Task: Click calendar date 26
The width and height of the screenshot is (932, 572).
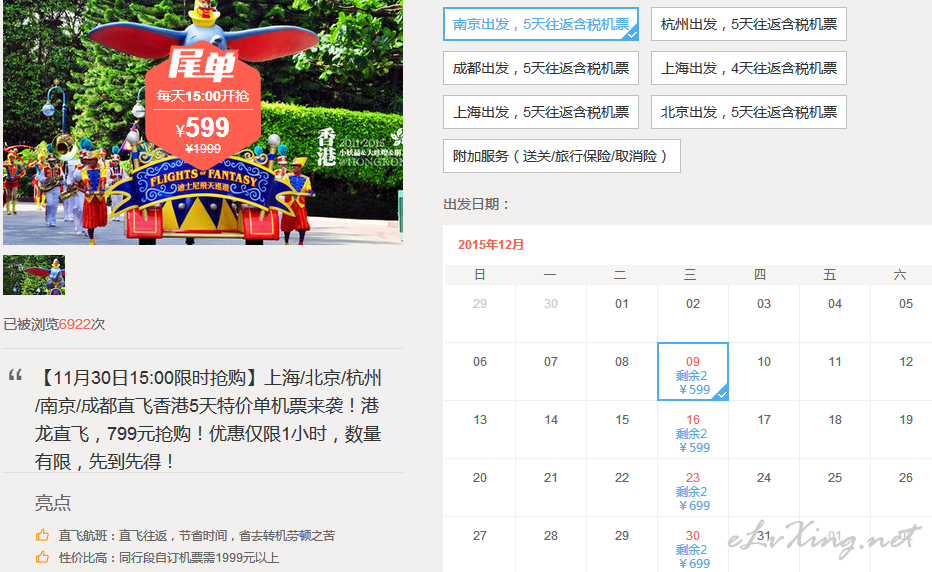Action: point(906,477)
